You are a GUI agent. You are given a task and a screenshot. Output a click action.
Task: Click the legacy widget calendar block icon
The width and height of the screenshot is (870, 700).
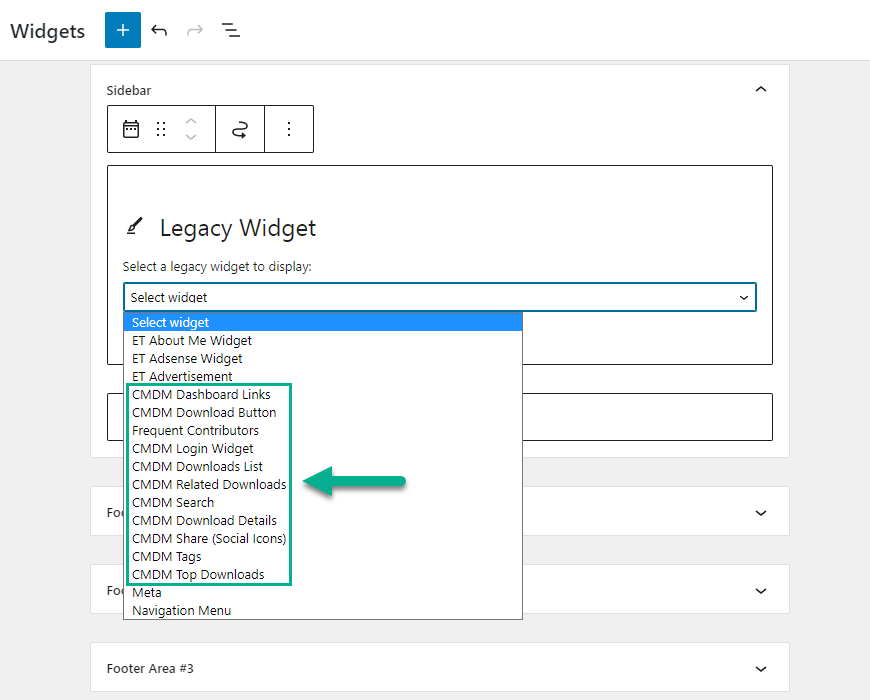coord(131,129)
